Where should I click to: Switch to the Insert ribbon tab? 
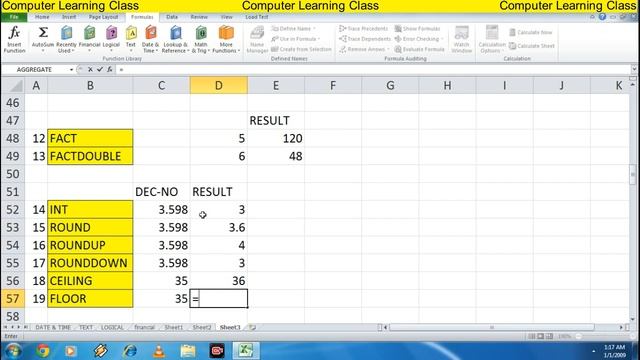69,17
